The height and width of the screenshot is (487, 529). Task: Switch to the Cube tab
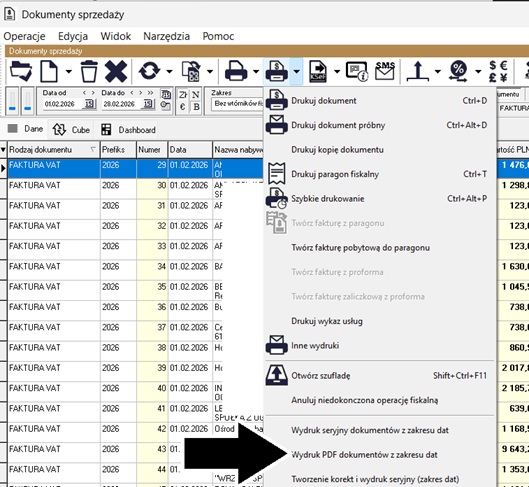pos(71,130)
